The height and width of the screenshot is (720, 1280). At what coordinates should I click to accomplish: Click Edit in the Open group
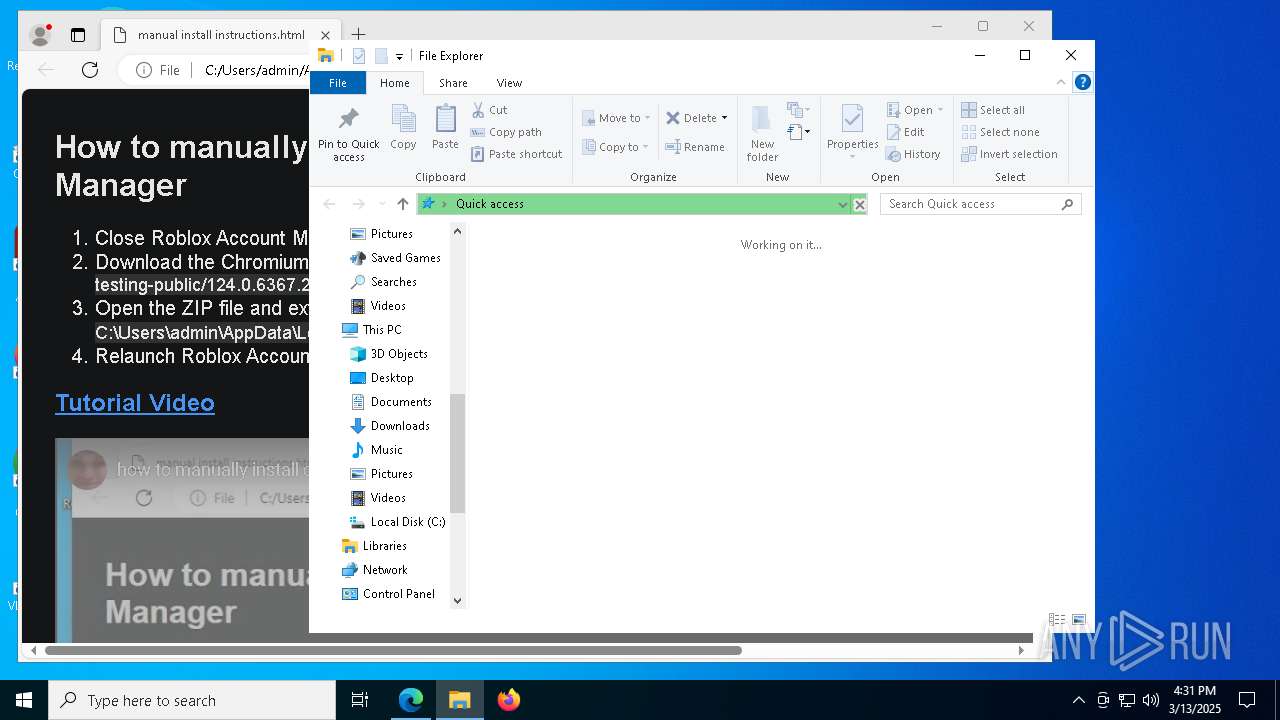pyautogui.click(x=905, y=132)
